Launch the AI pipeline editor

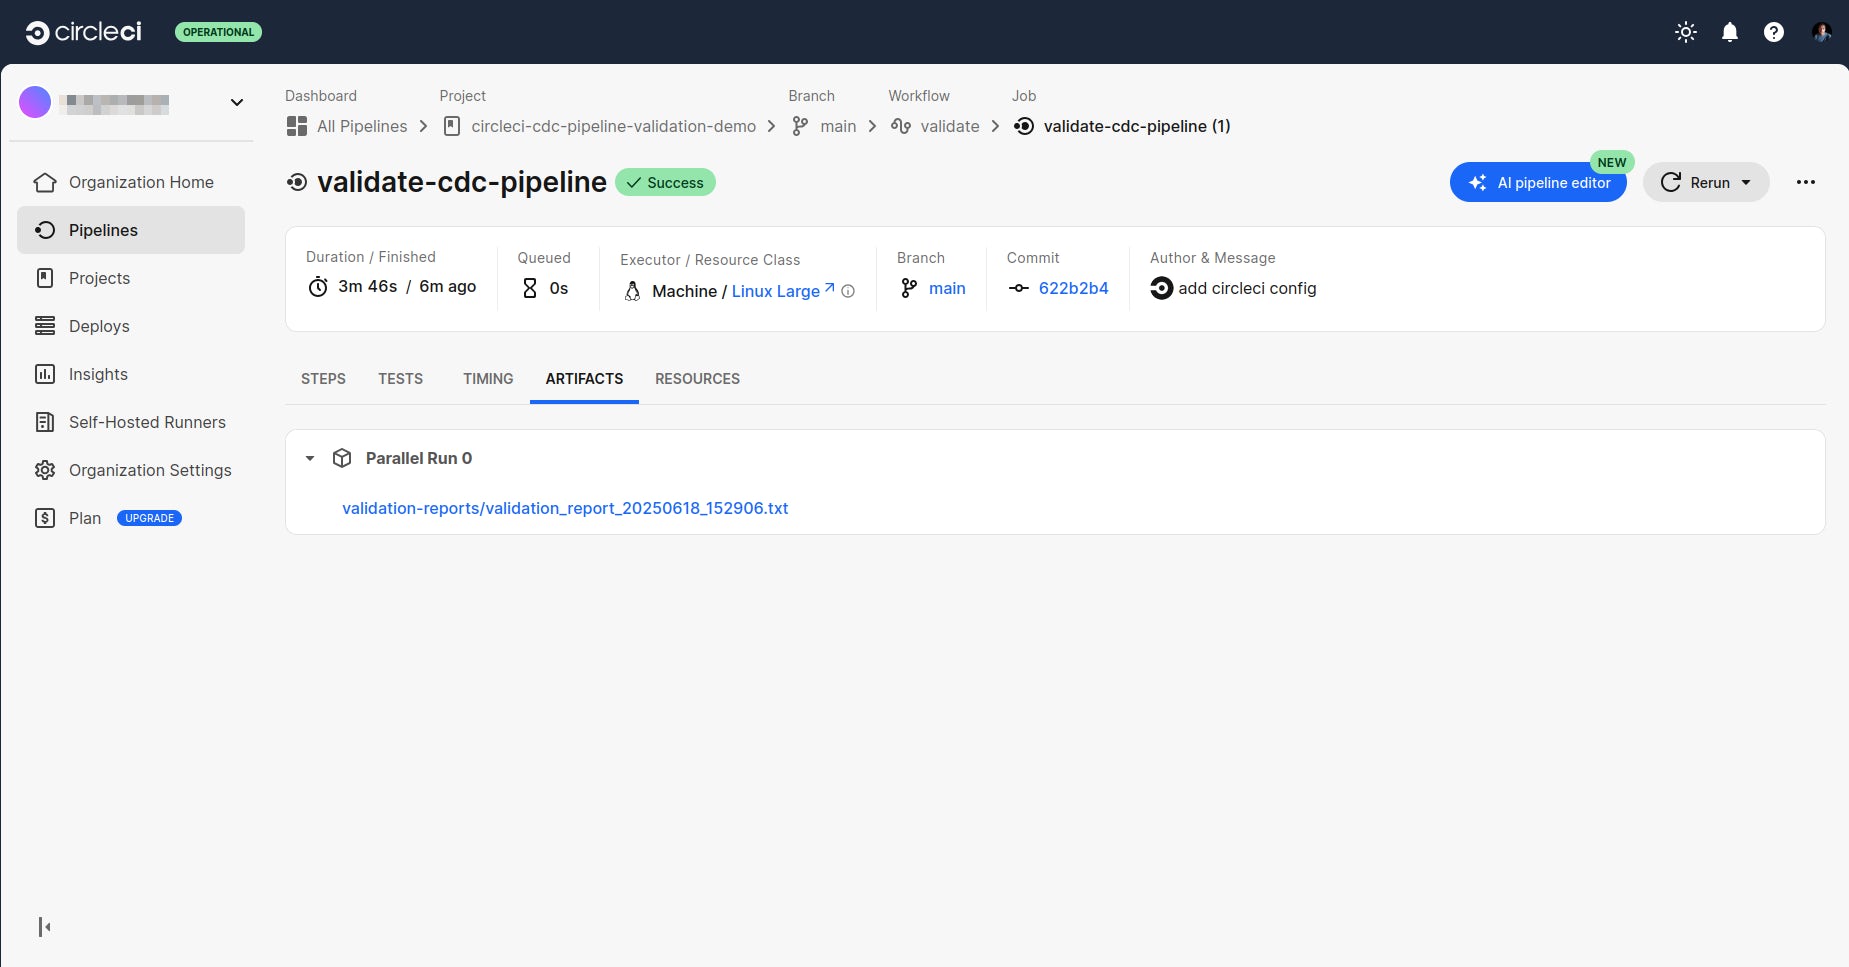click(1538, 182)
